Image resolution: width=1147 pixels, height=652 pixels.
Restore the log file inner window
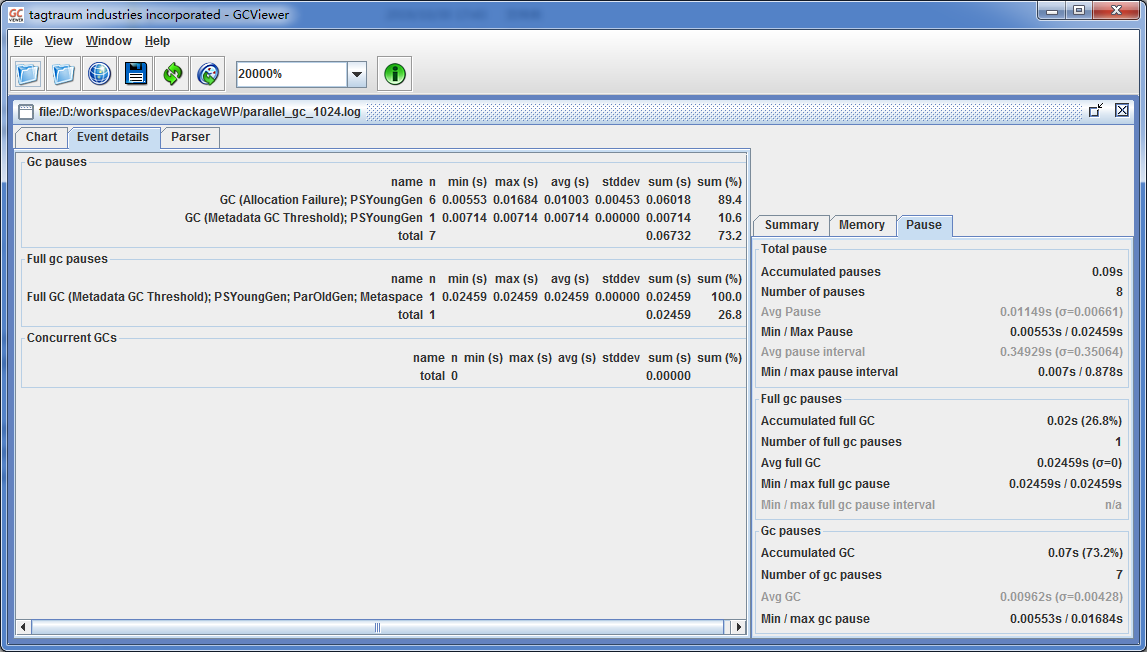(x=1096, y=110)
